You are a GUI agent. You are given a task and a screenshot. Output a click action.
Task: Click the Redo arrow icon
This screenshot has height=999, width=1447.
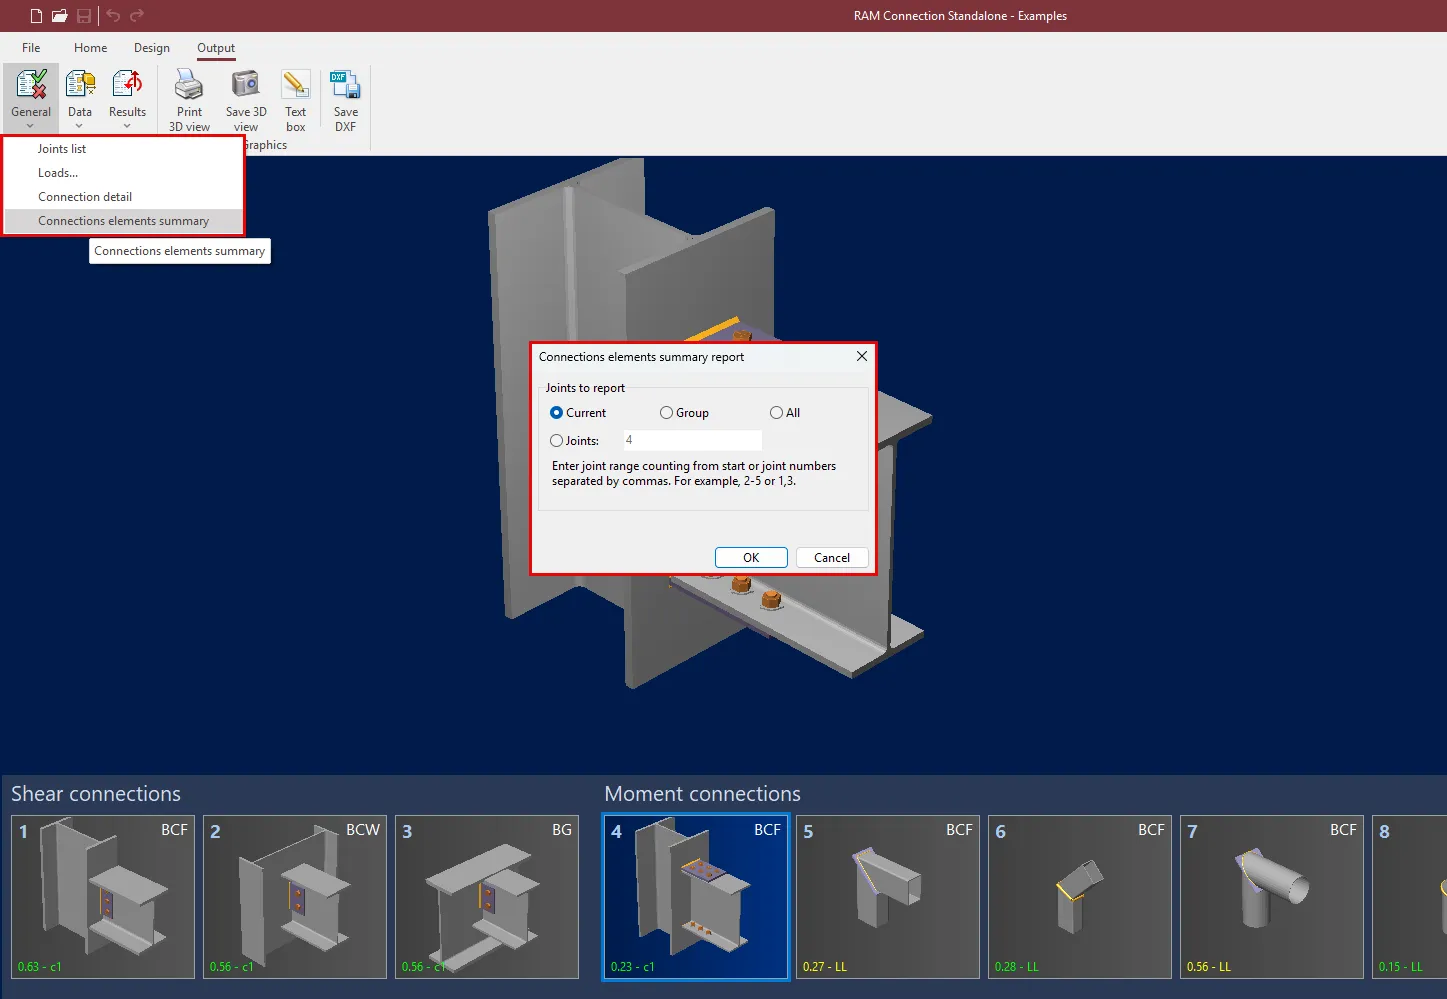[137, 16]
